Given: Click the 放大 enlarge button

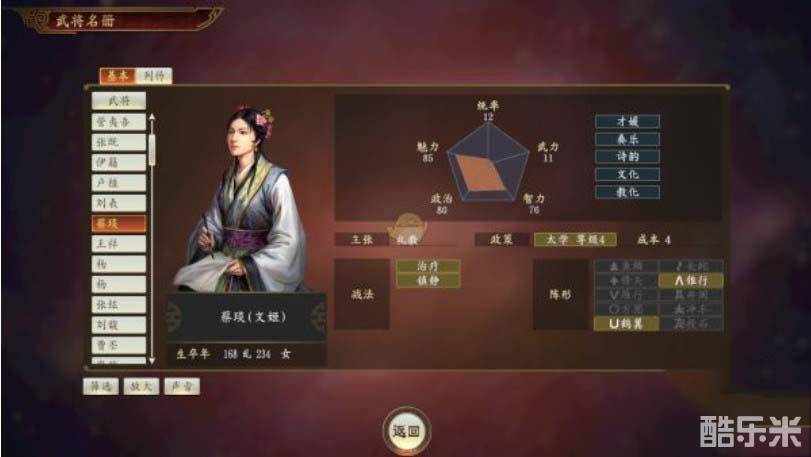Looking at the screenshot, I should click(x=141, y=386).
